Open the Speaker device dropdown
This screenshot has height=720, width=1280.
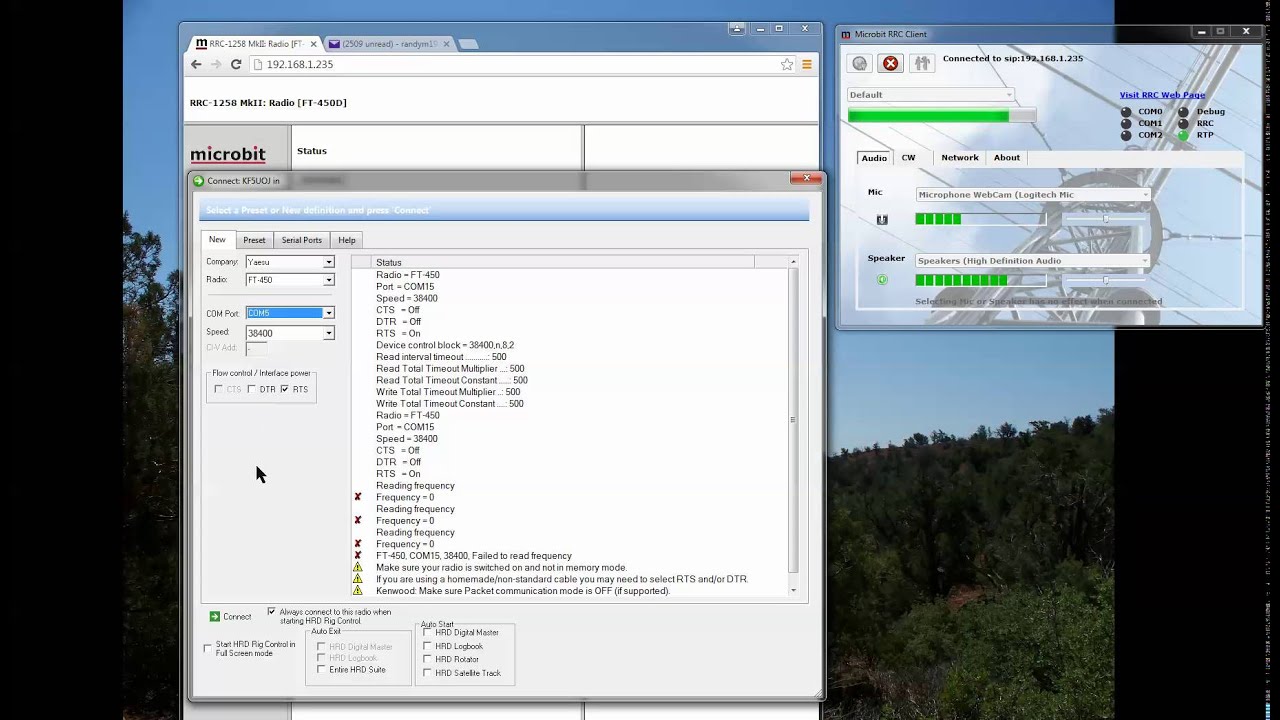pos(1034,261)
